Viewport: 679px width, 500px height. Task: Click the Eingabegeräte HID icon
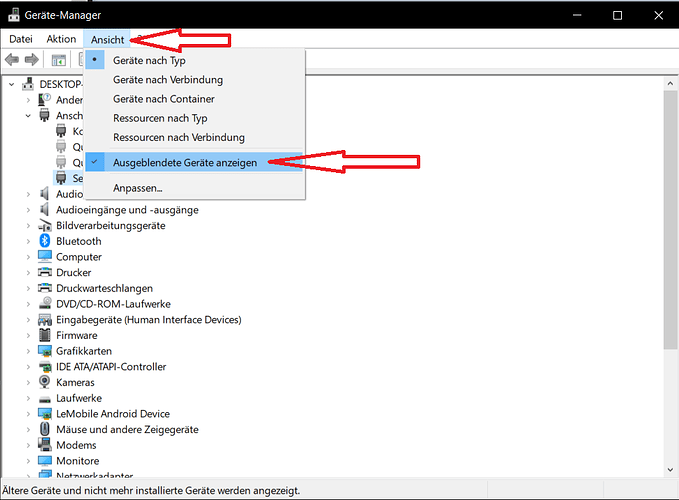(45, 319)
